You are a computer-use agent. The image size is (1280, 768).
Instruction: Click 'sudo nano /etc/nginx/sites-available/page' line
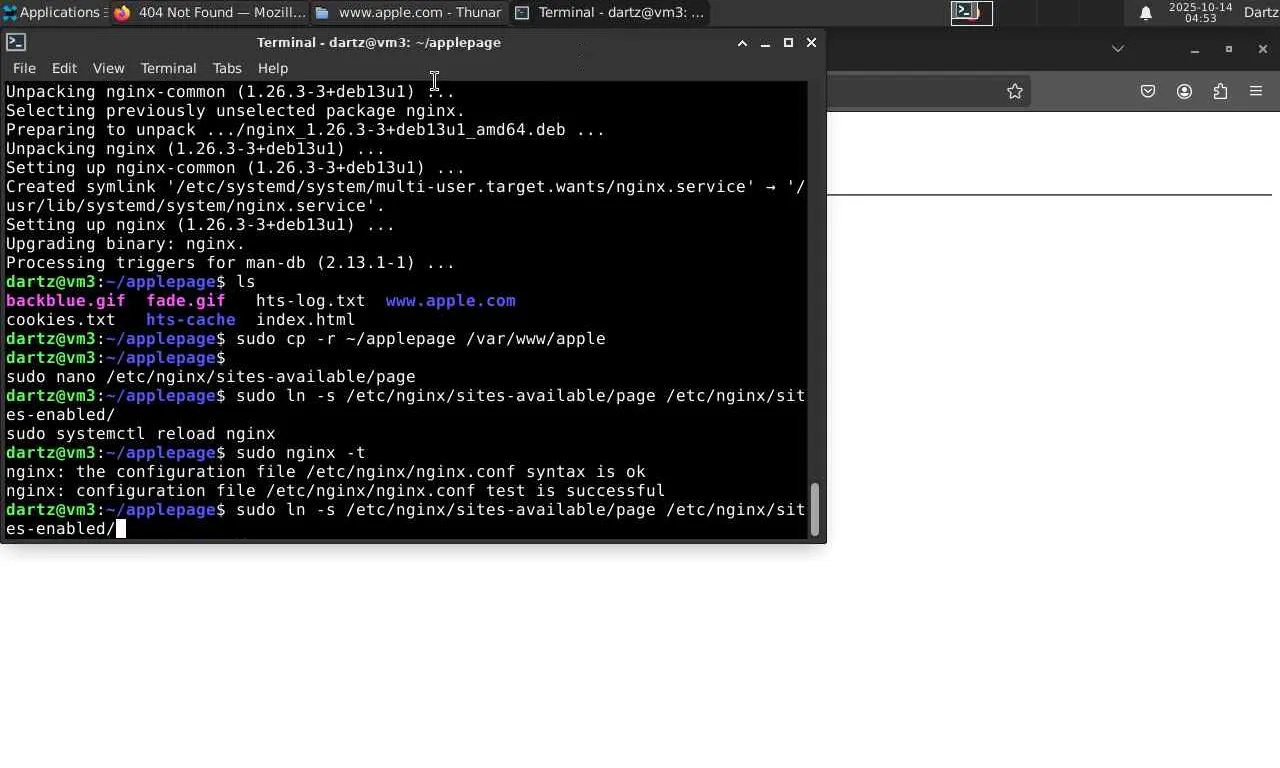211,377
